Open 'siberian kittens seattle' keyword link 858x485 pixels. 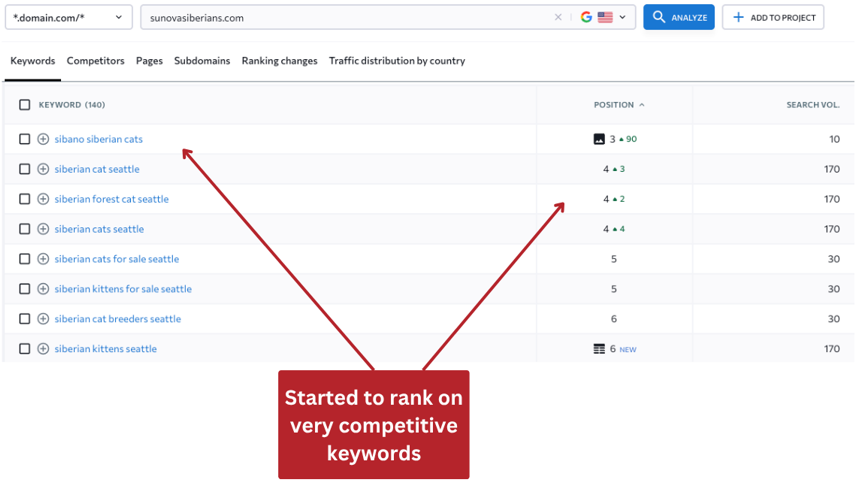pyautogui.click(x=106, y=349)
